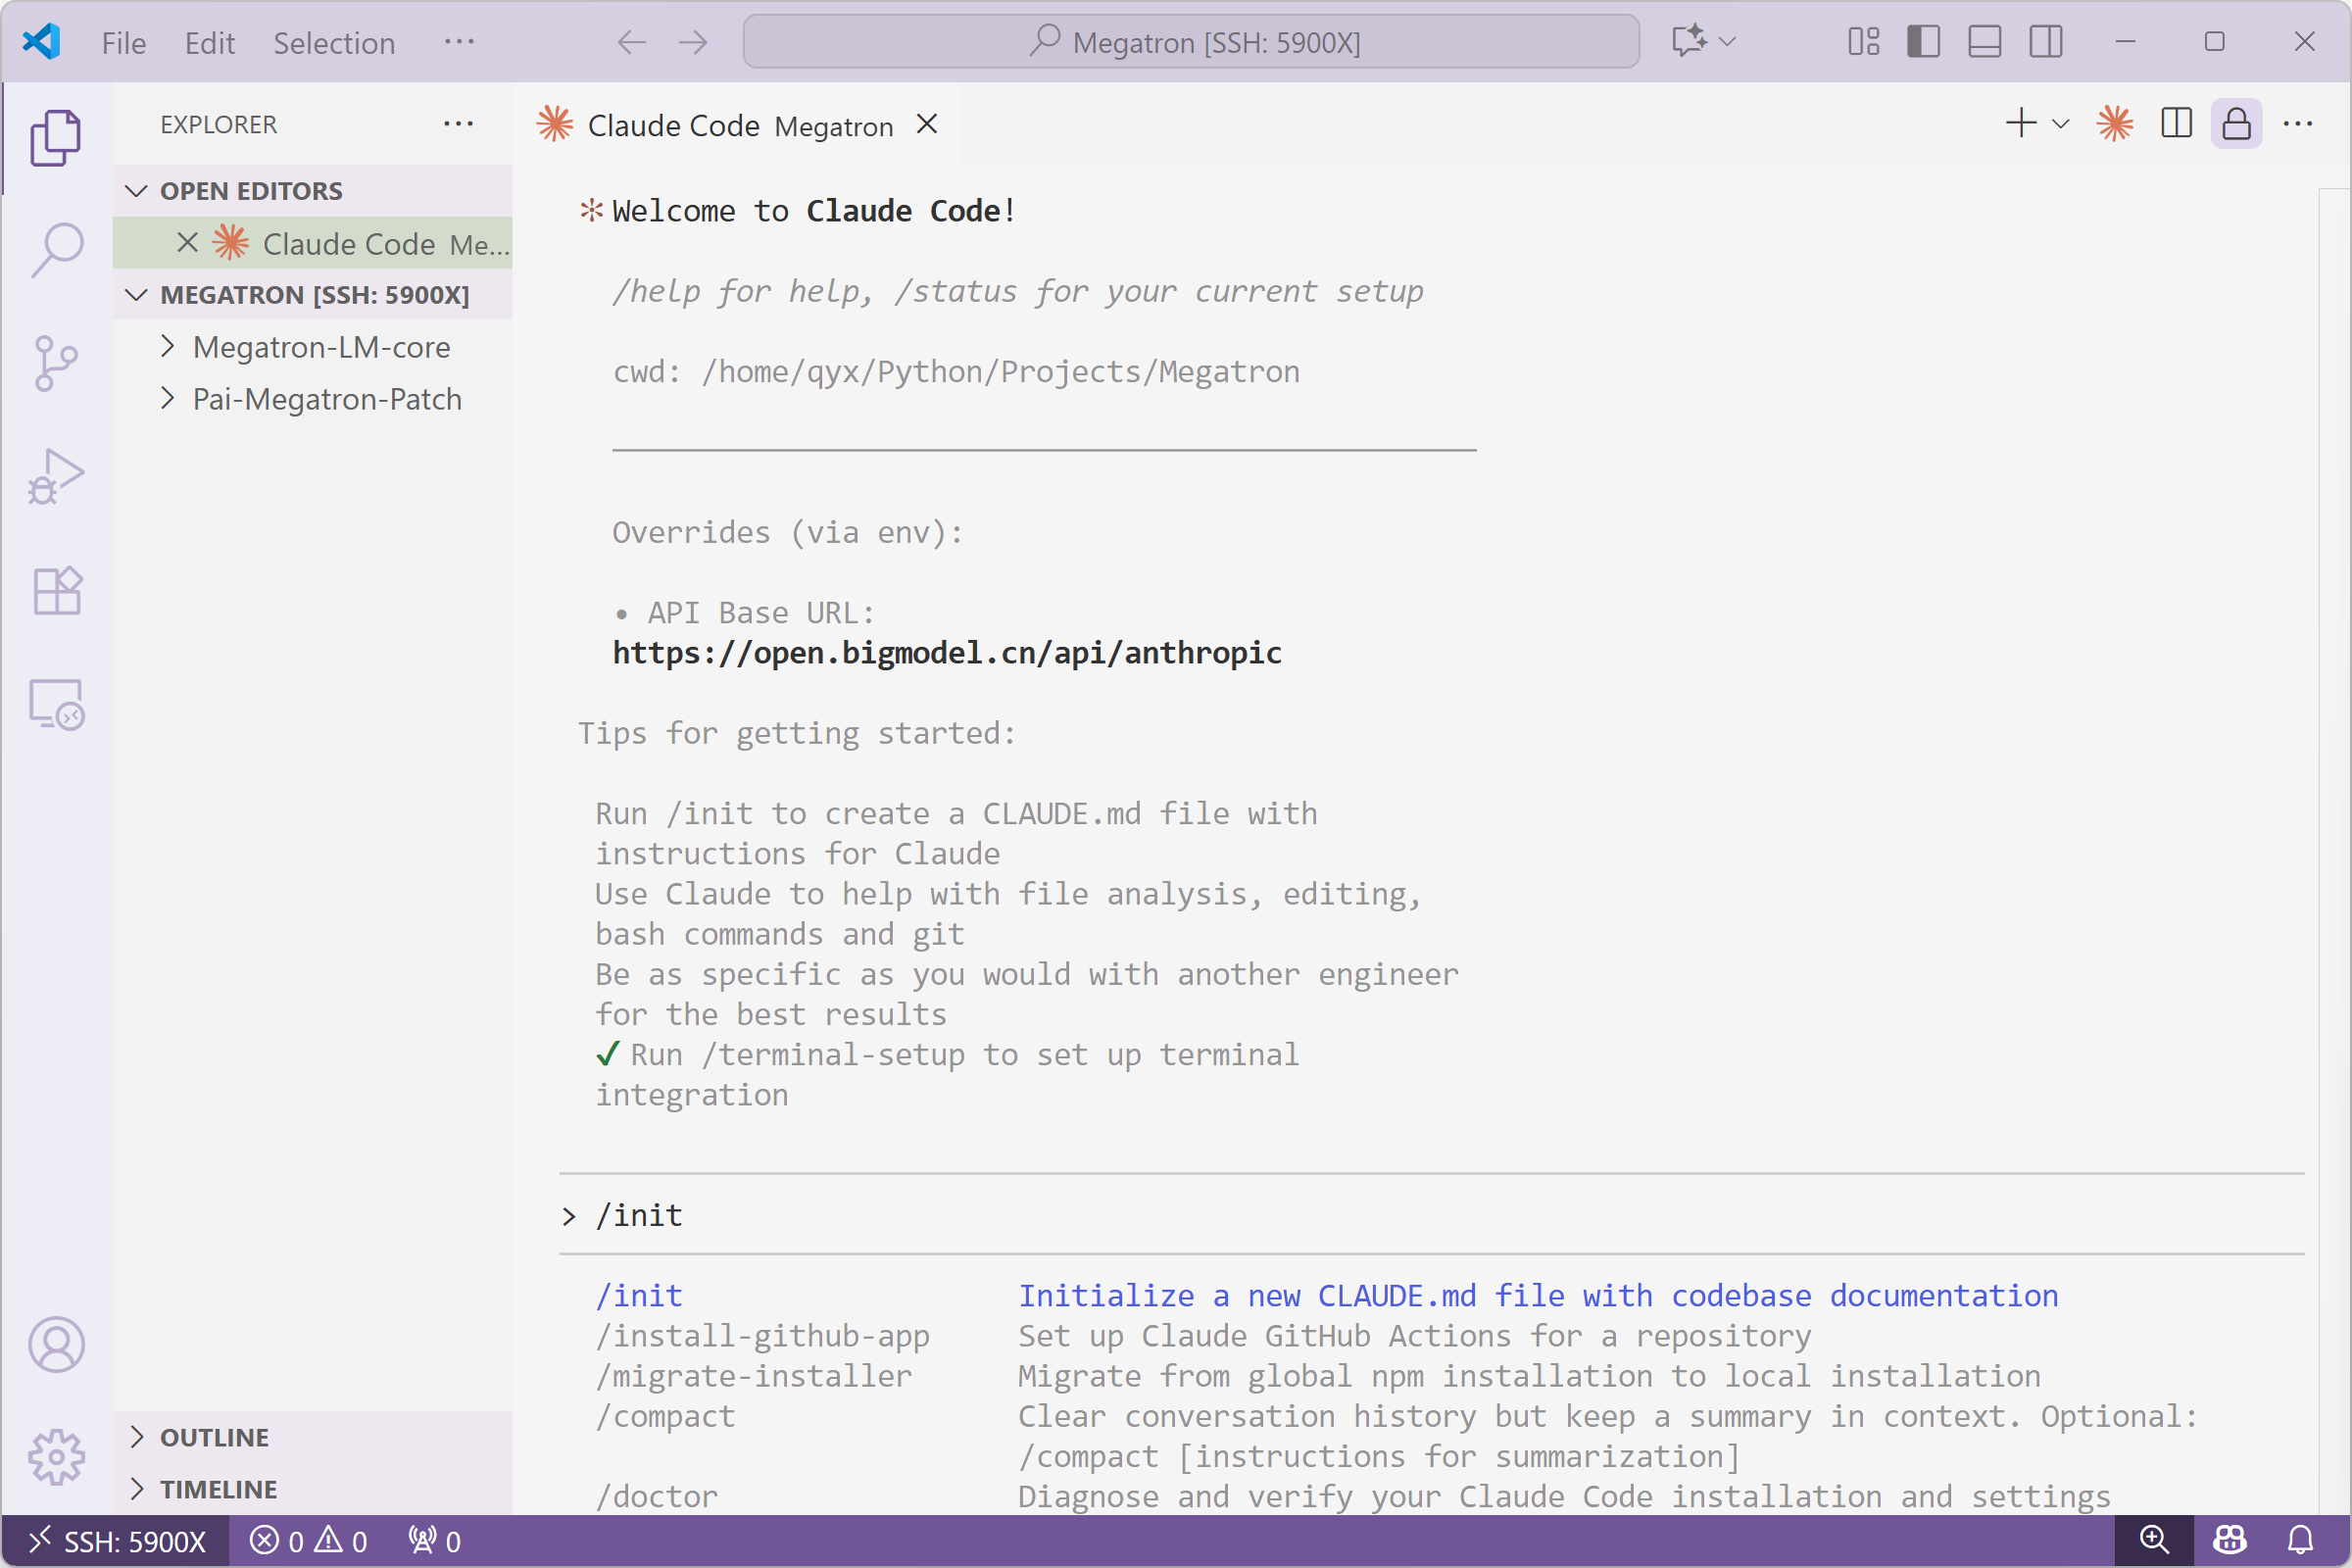Click the VS Code logo icon
The height and width of the screenshot is (1568, 2352).
coord(41,42)
